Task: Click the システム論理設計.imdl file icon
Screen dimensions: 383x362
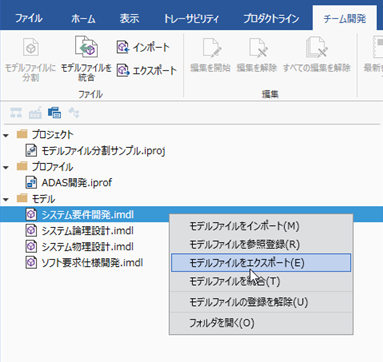Action: tap(31, 231)
